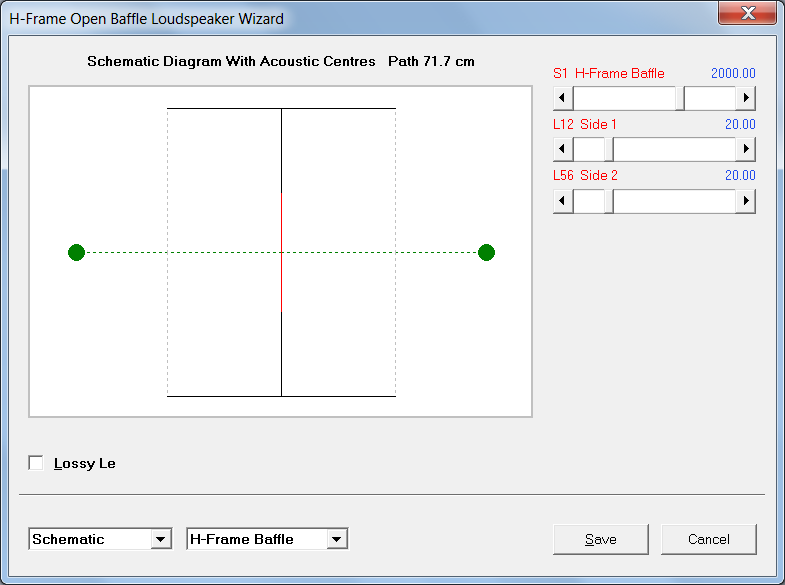Click the left green acoustic centre dot
The width and height of the screenshot is (785, 585).
[x=76, y=252]
